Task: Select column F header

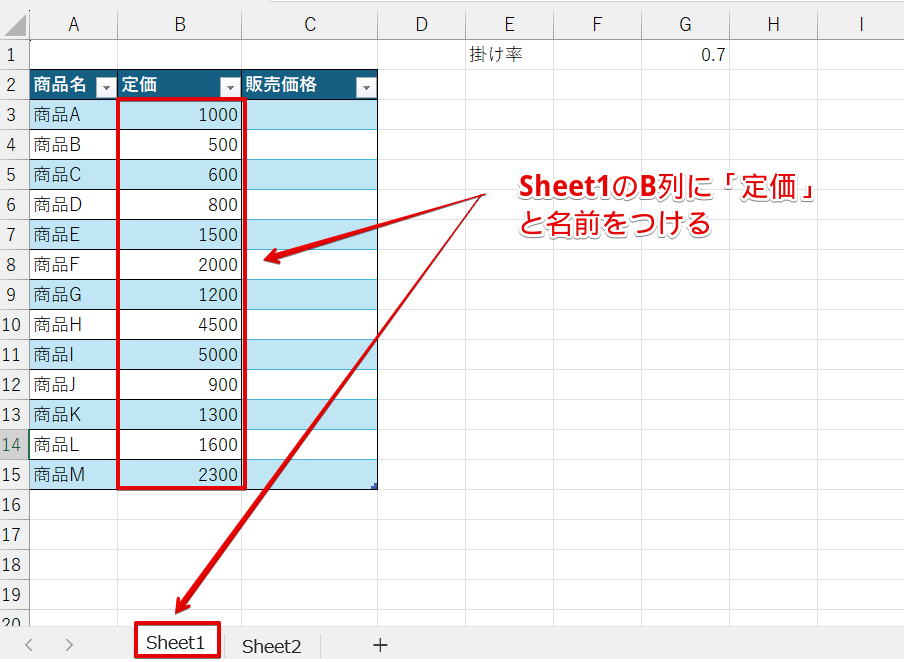Action: [x=597, y=25]
